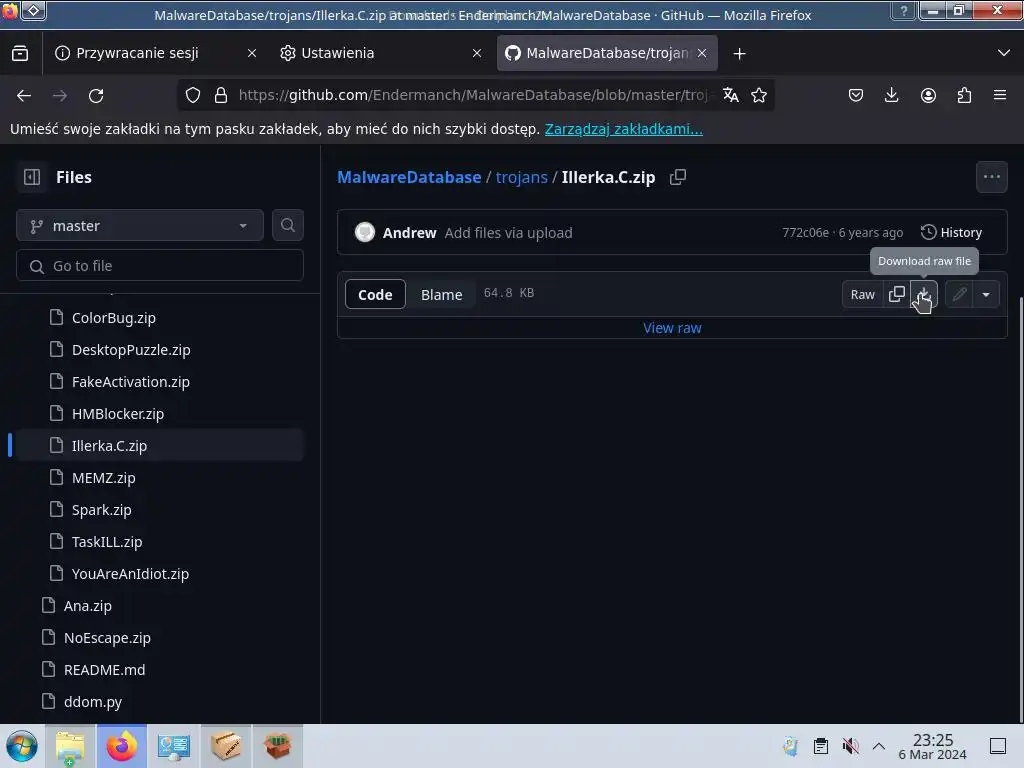This screenshot has width=1024, height=768.
Task: Close the Ustawienia tab
Action: point(477,53)
